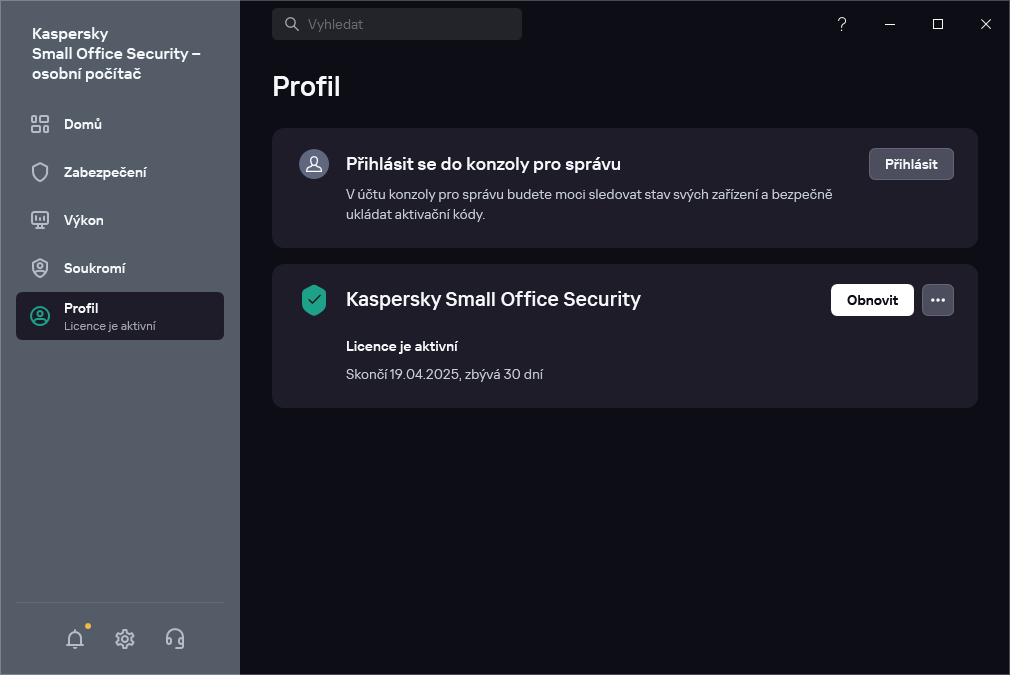
Task: Open the notifications bell icon
Action: (75, 639)
